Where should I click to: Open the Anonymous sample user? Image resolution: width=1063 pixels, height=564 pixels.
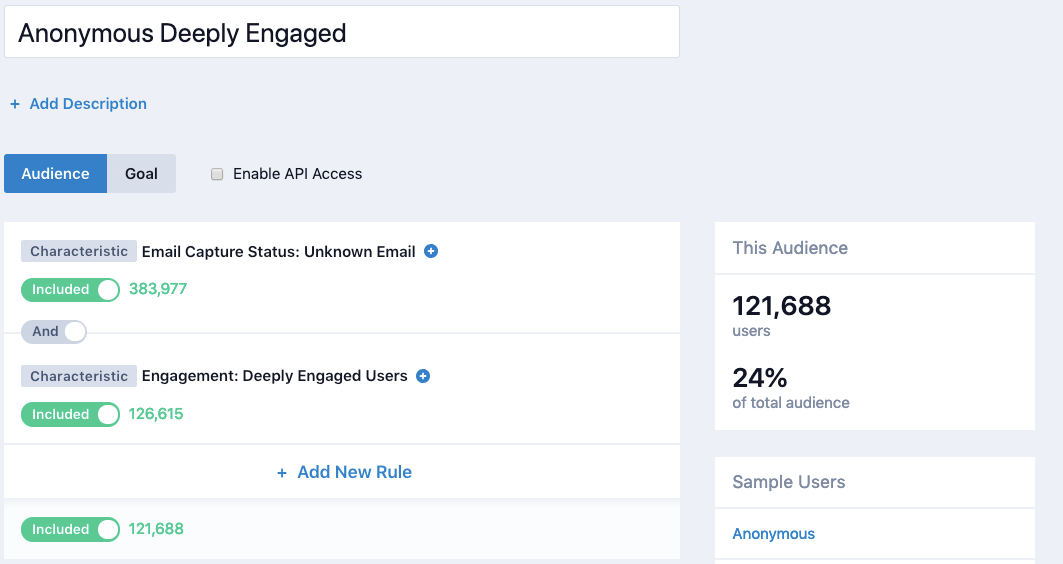coord(773,534)
